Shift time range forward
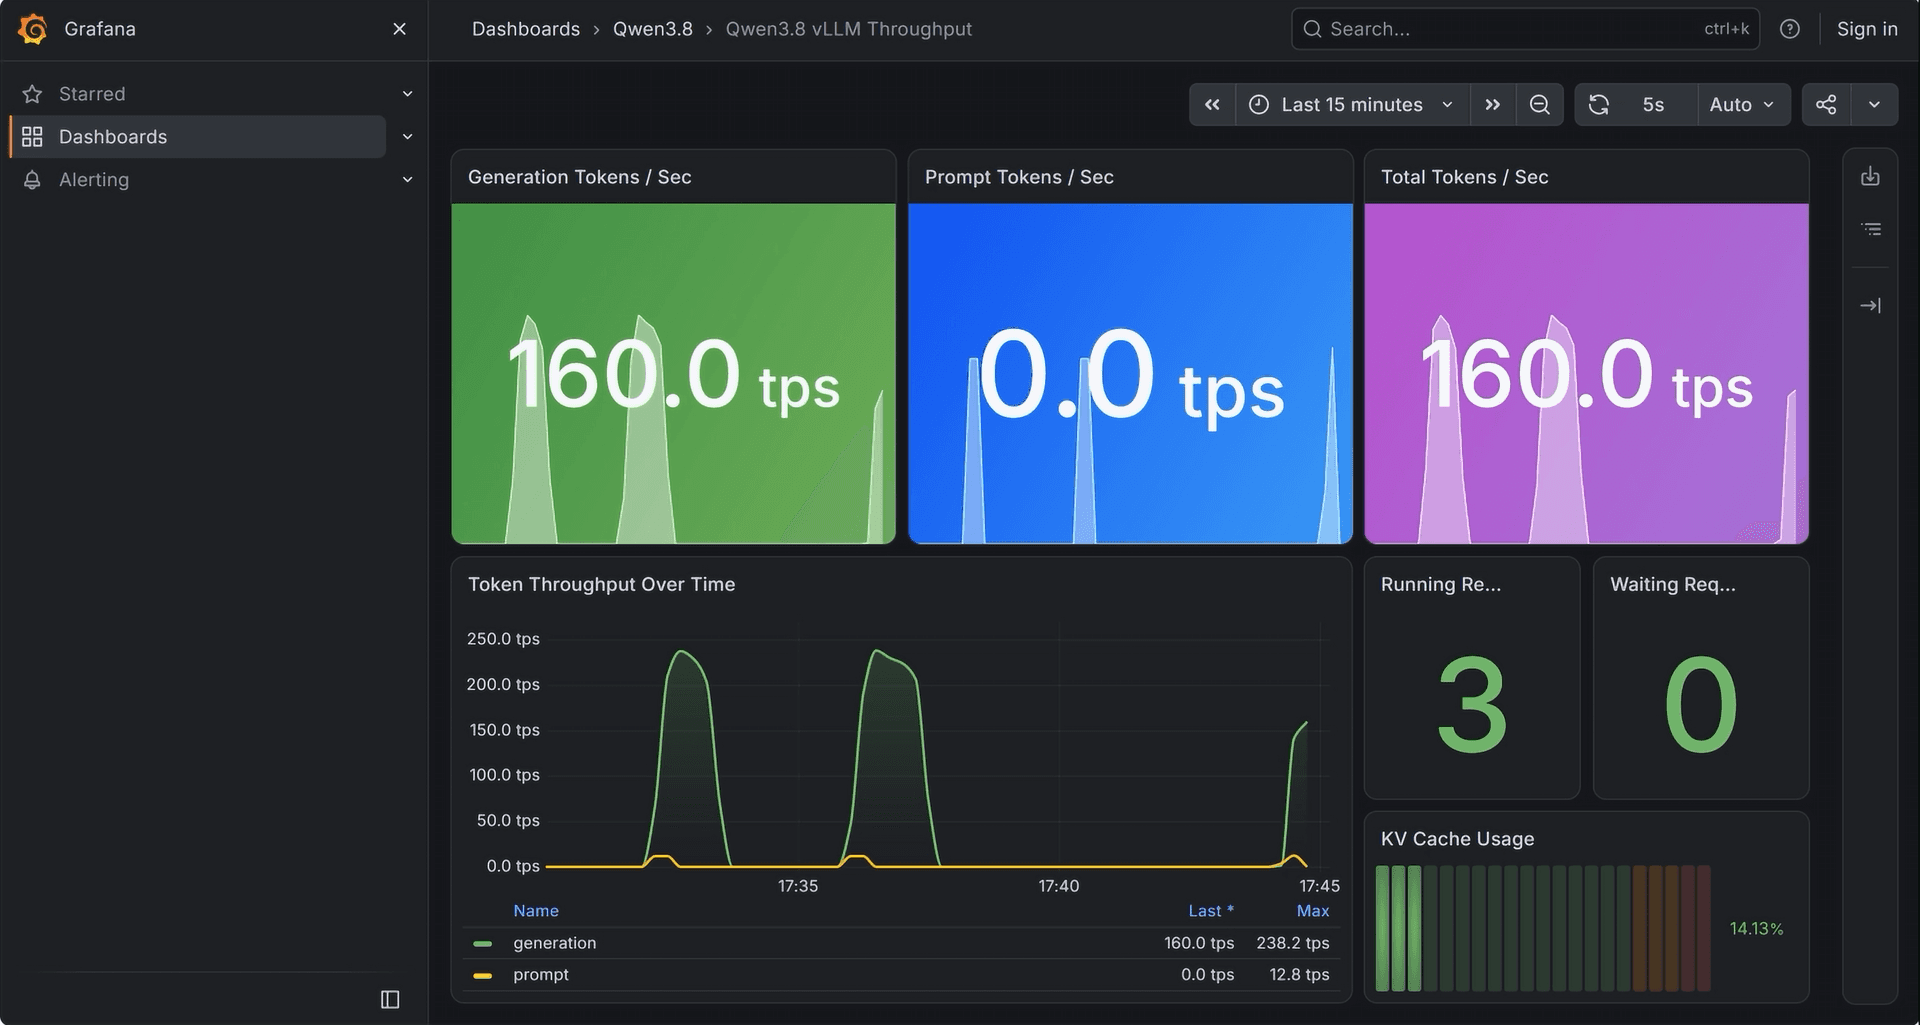The image size is (1920, 1025). (1493, 105)
